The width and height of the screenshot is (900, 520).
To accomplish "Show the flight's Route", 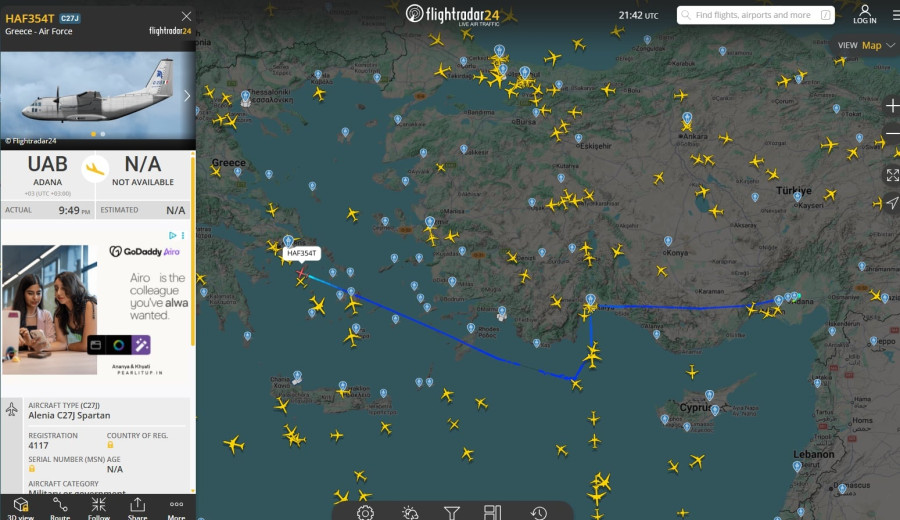I will [x=60, y=507].
